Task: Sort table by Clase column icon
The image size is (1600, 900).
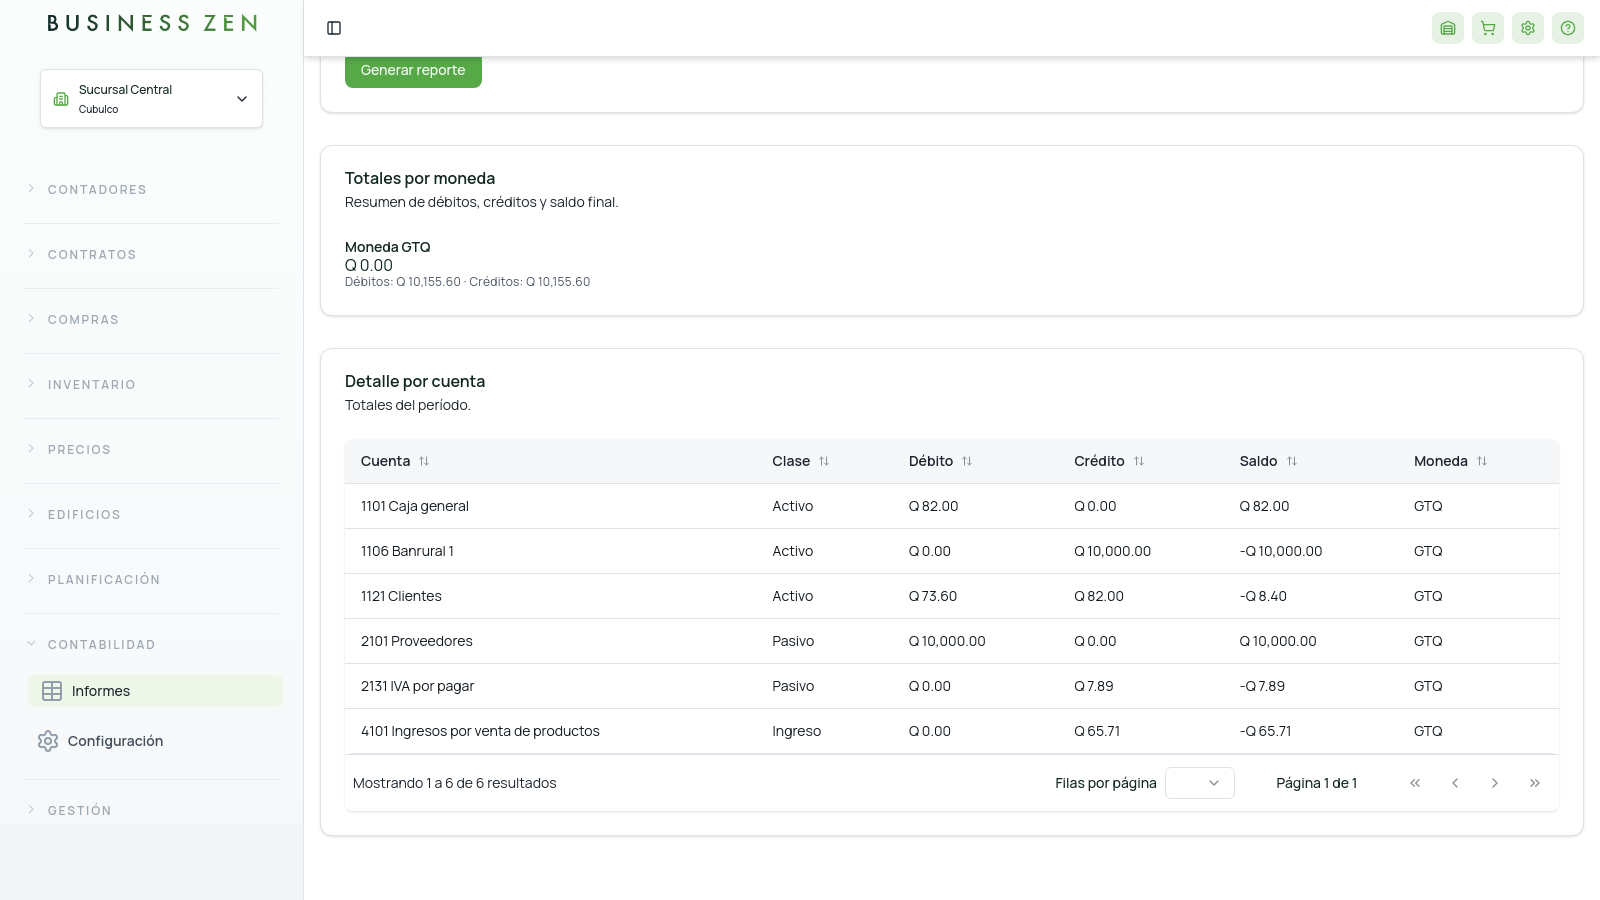Action: tap(824, 461)
